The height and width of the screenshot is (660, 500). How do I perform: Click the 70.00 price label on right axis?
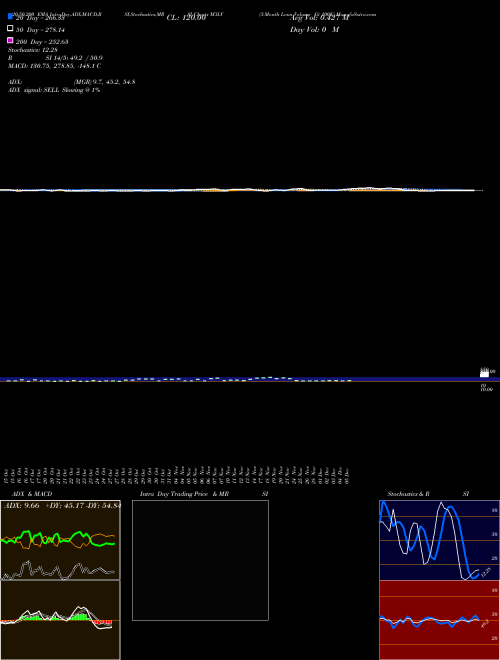(x=487, y=390)
